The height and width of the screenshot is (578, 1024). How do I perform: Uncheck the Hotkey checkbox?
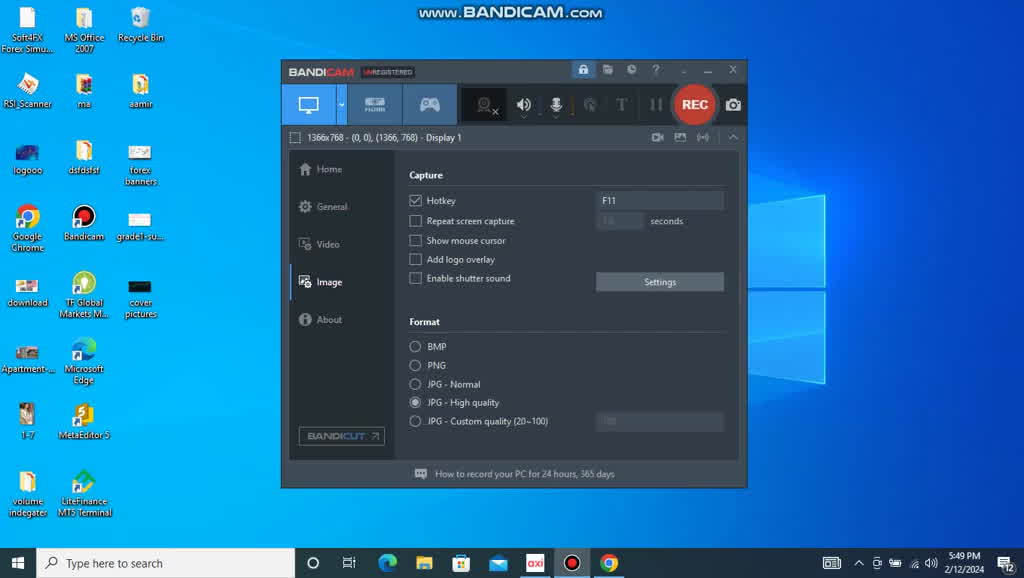416,201
